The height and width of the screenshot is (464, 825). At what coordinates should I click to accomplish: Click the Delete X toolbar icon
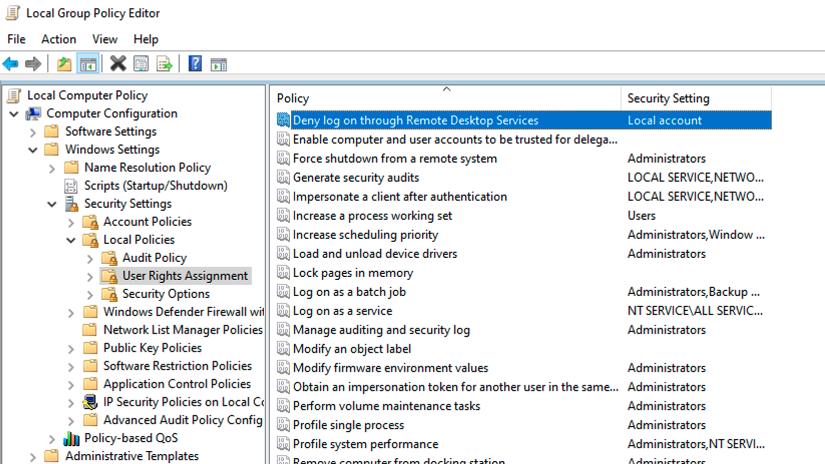click(x=118, y=64)
